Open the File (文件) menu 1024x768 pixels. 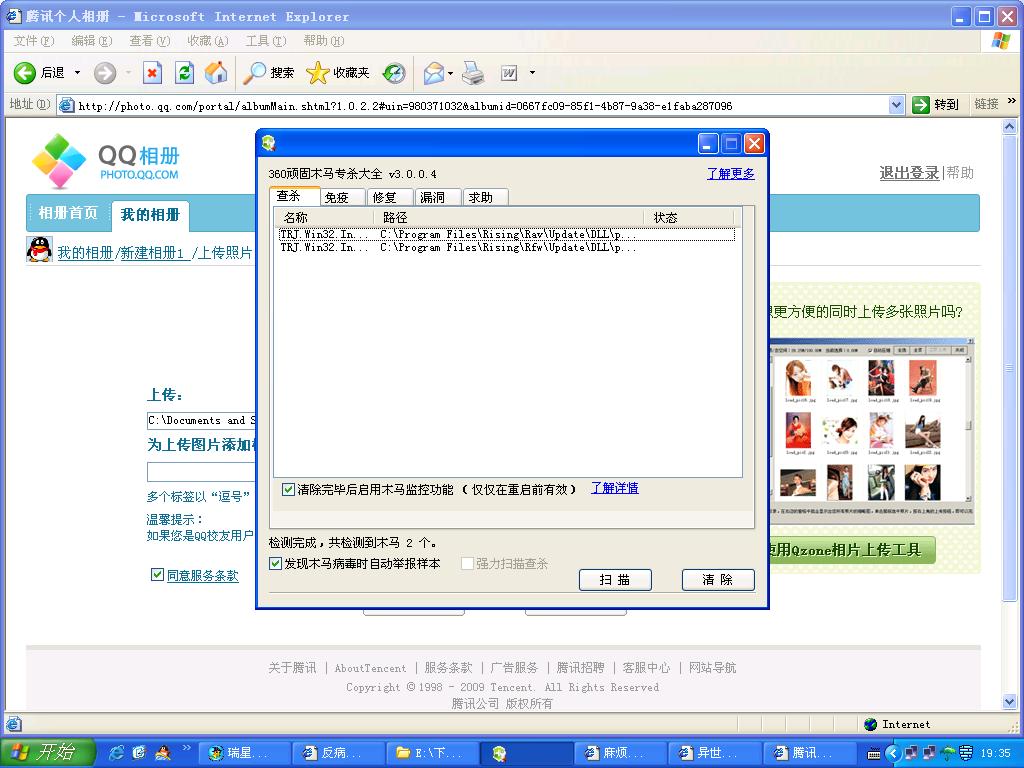click(x=33, y=40)
